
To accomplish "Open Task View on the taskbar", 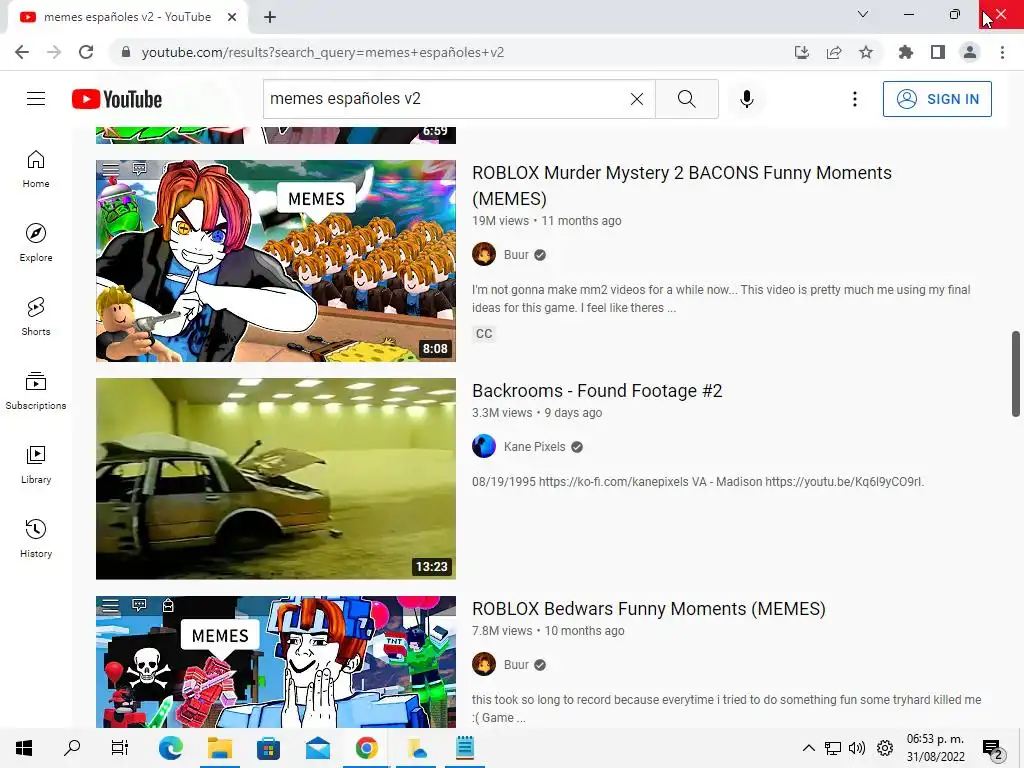I will (x=120, y=748).
